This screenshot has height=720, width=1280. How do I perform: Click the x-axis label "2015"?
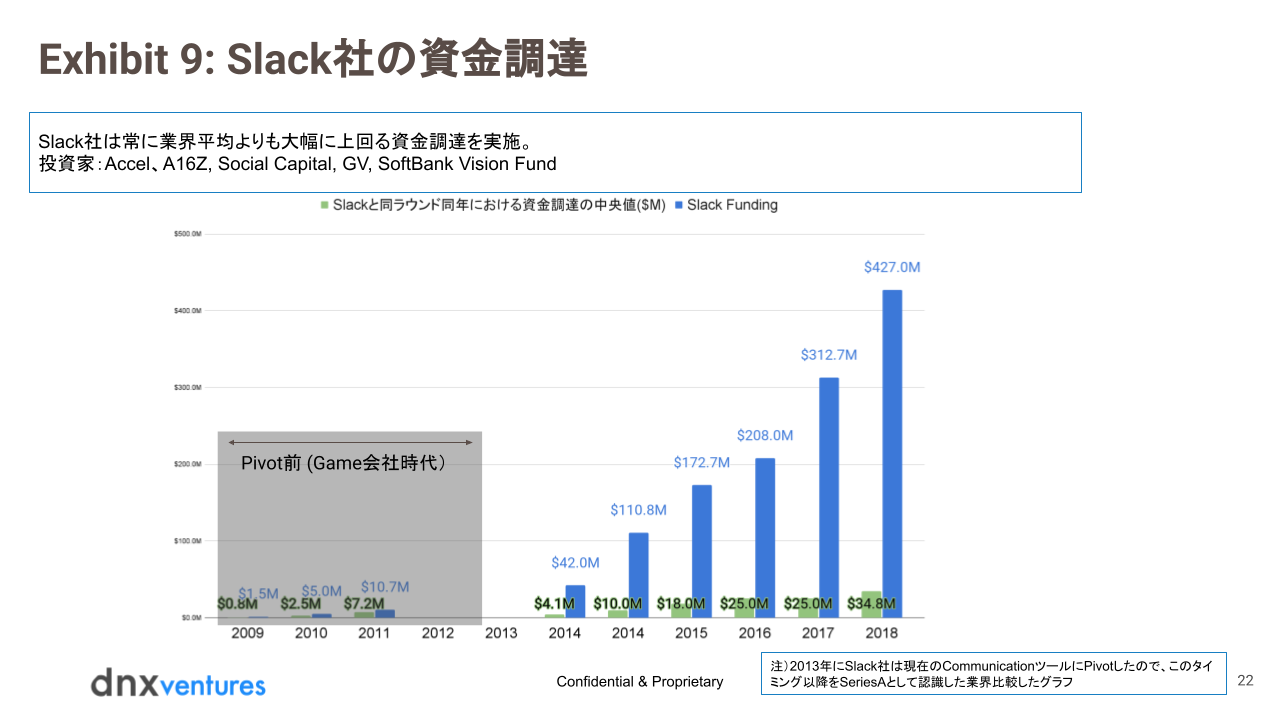coord(691,633)
